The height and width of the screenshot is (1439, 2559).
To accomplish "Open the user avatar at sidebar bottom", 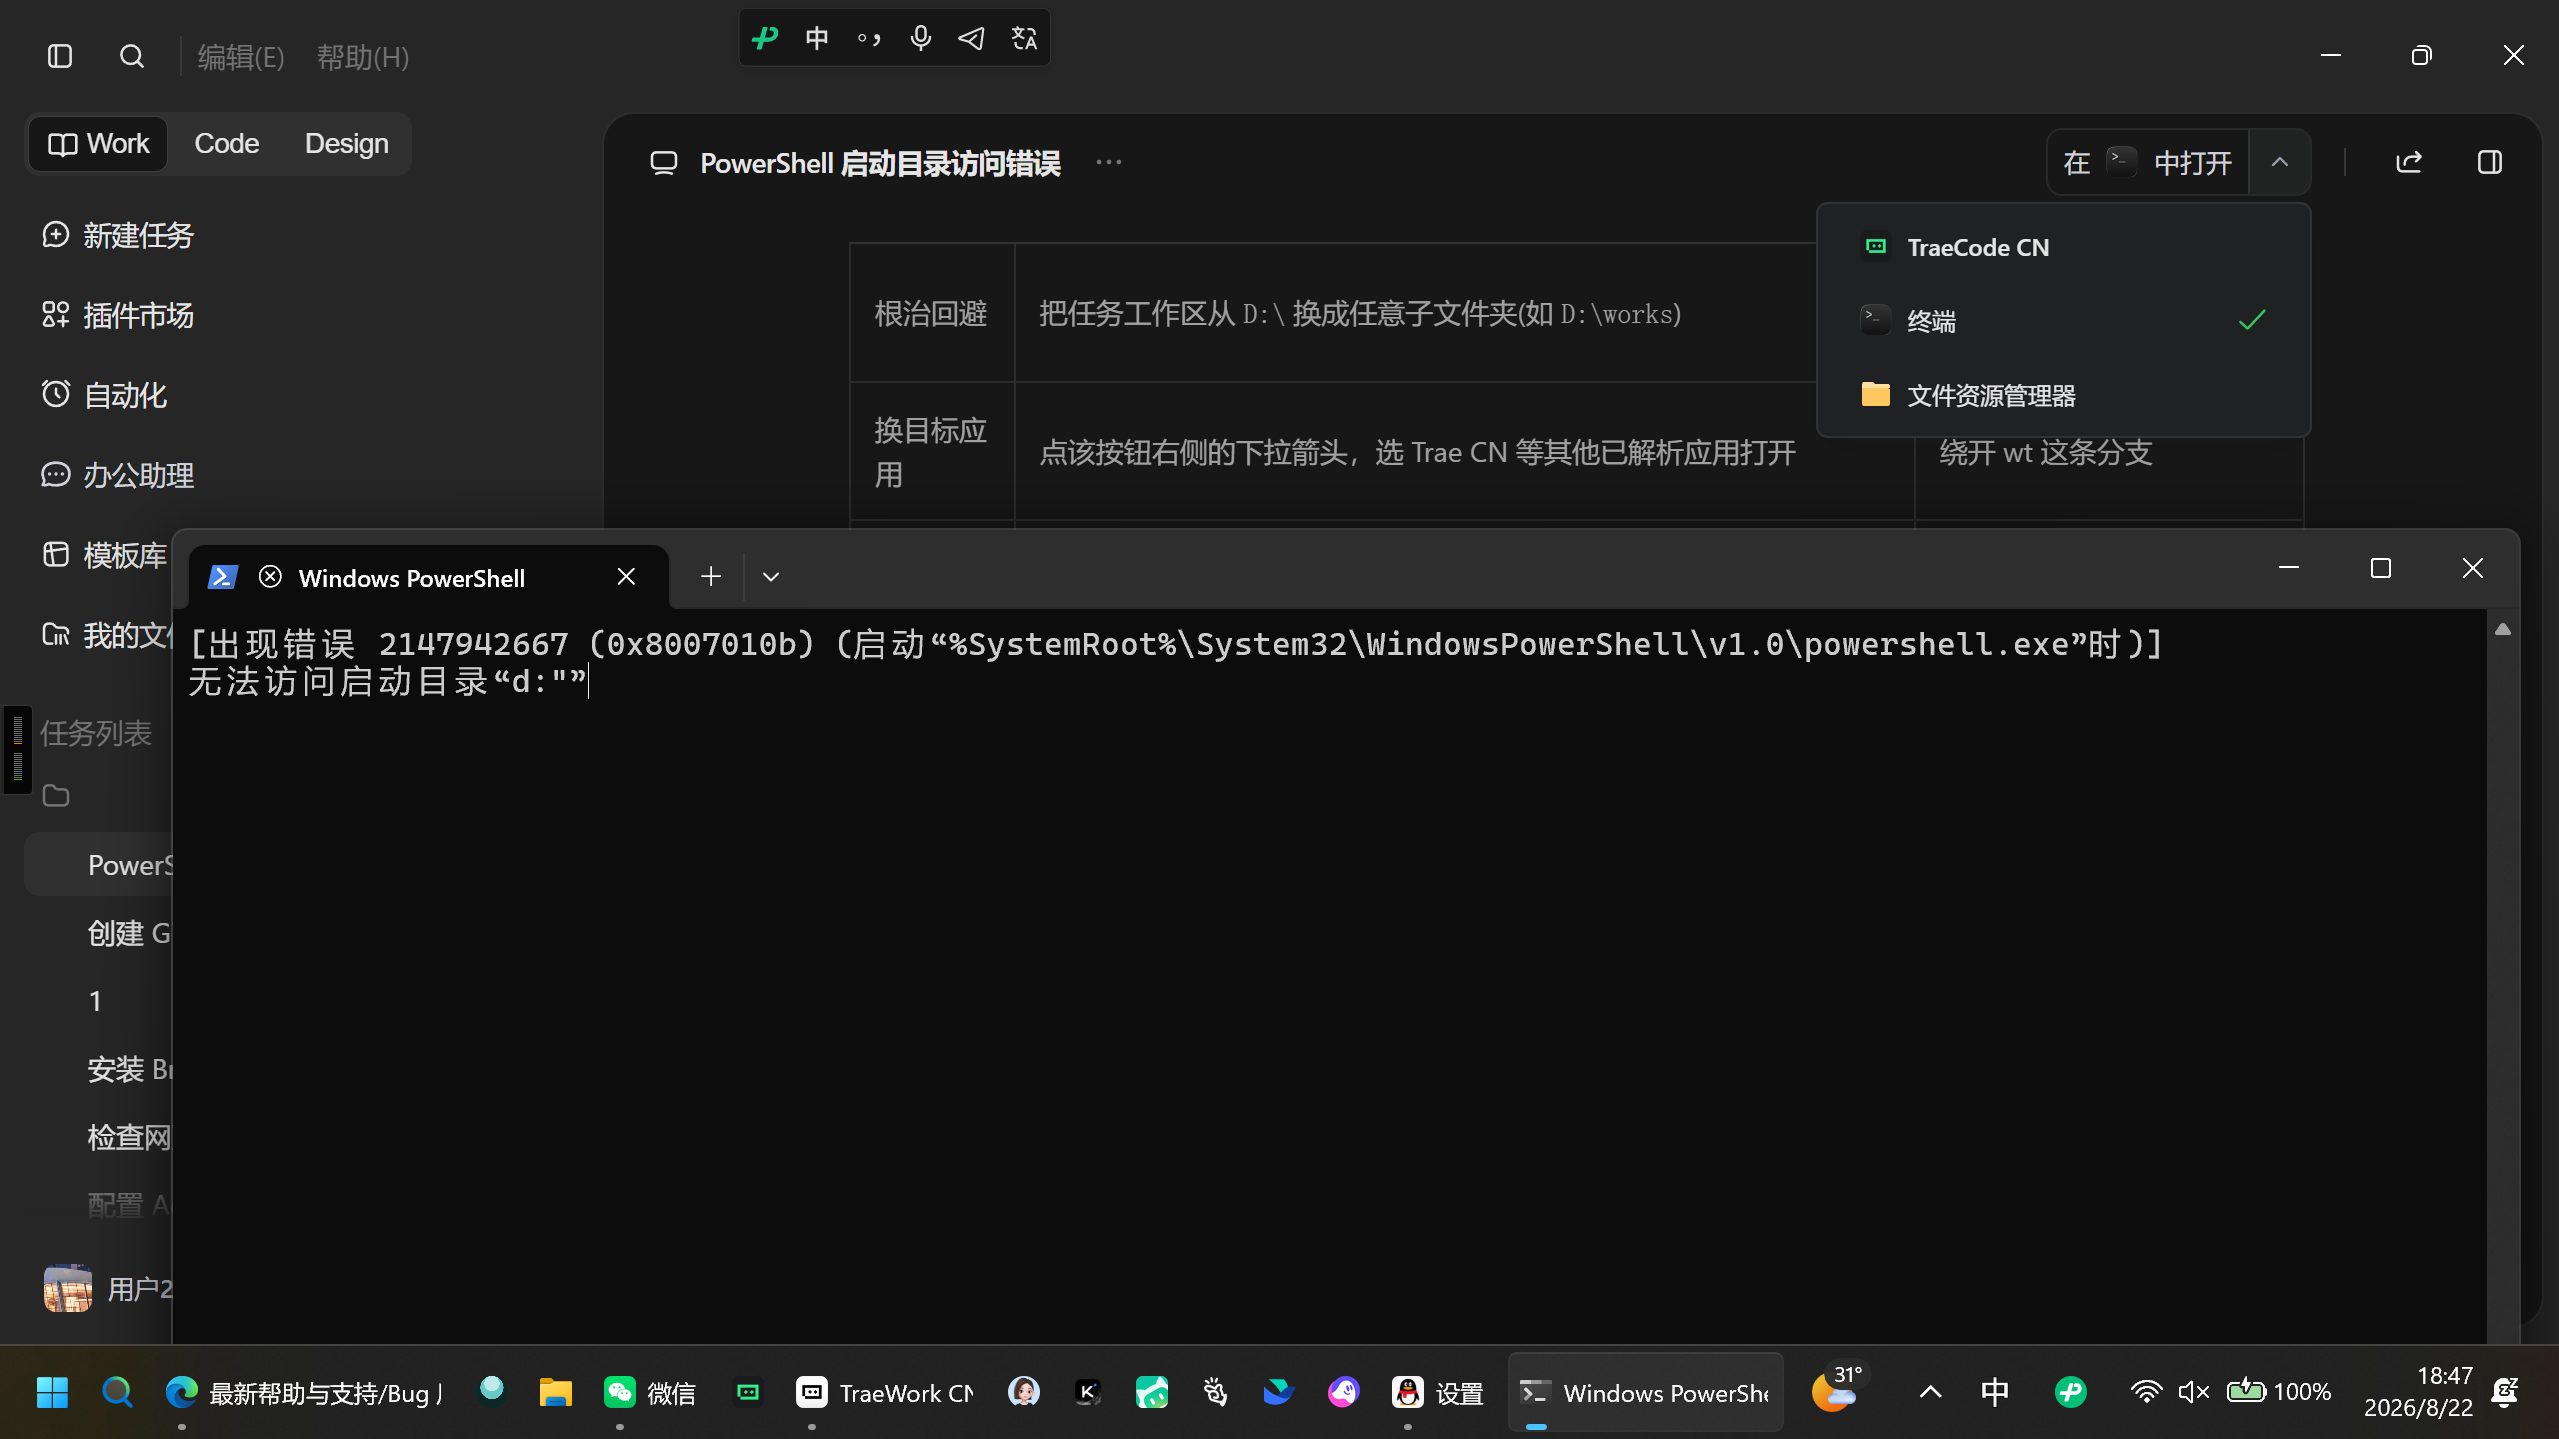I will pos(68,1288).
